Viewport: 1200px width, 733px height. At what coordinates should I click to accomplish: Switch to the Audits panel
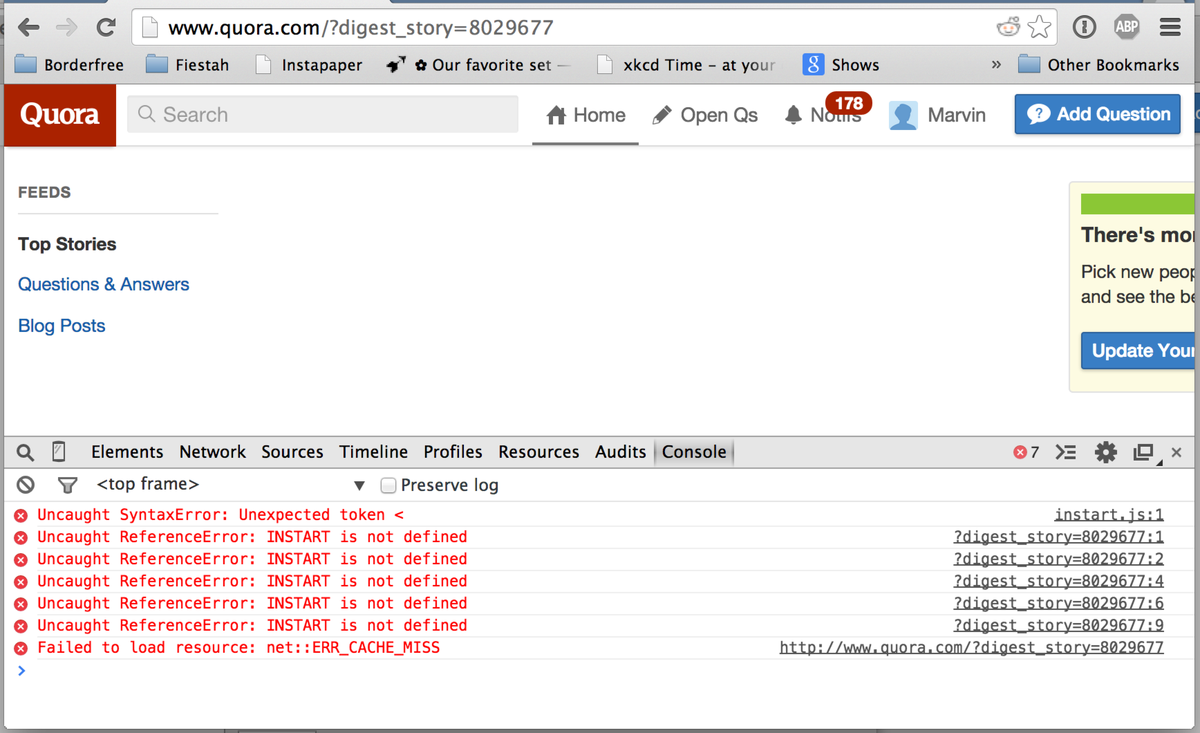point(621,452)
